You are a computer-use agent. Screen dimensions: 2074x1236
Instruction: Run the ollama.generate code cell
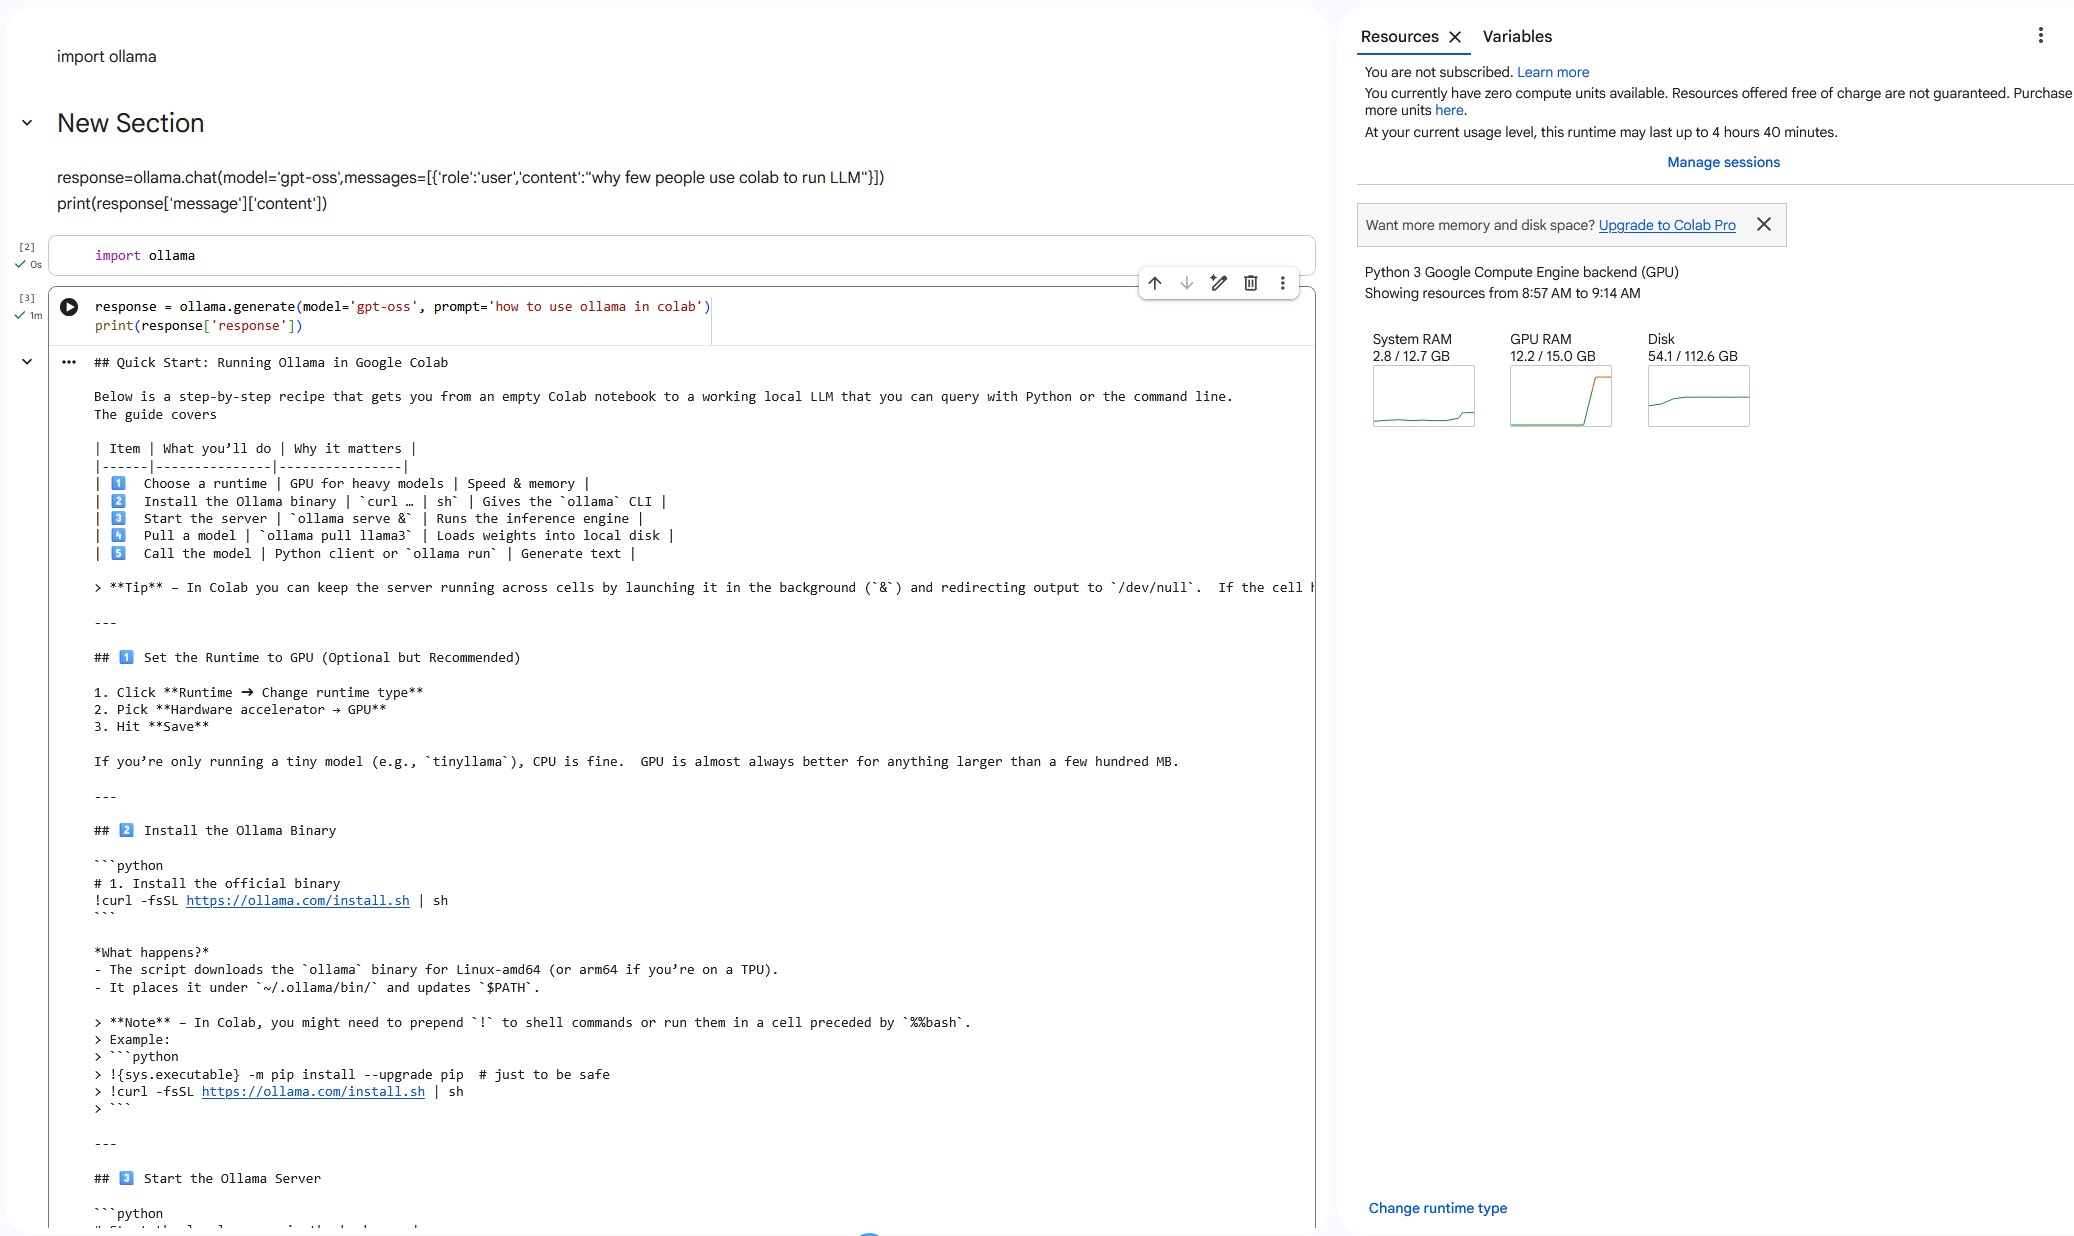69,307
